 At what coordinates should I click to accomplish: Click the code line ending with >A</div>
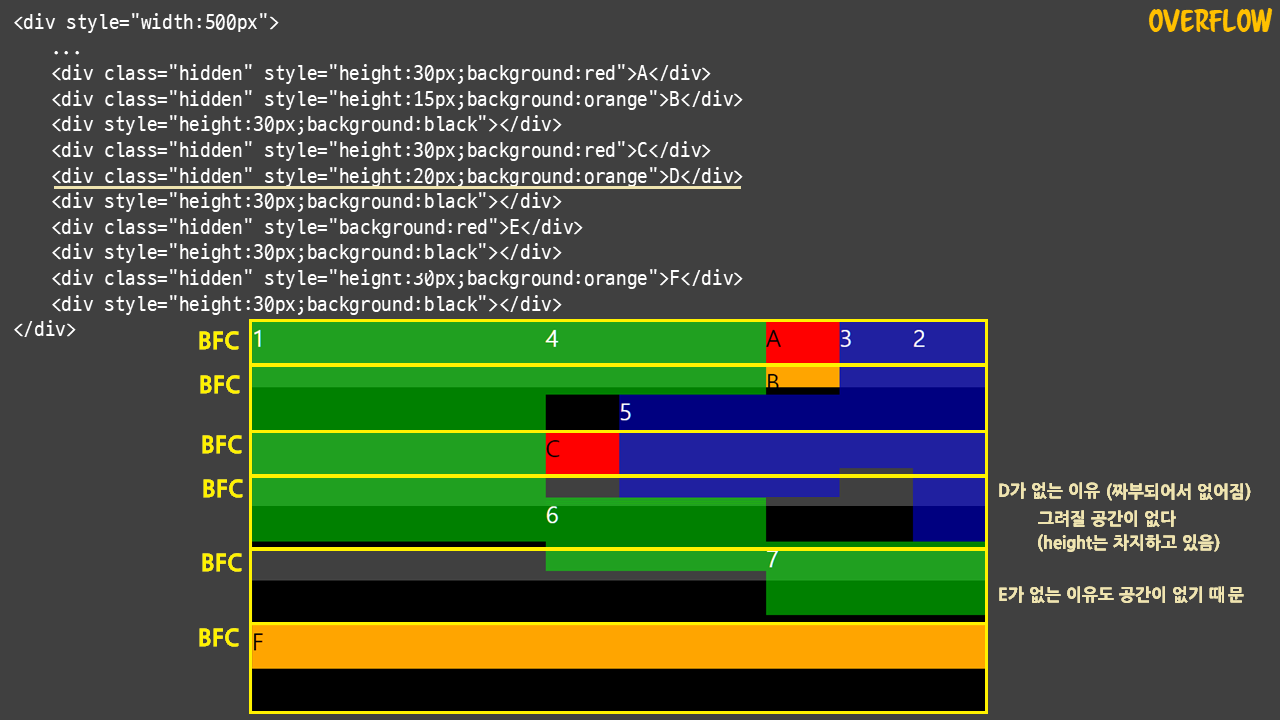tap(381, 73)
